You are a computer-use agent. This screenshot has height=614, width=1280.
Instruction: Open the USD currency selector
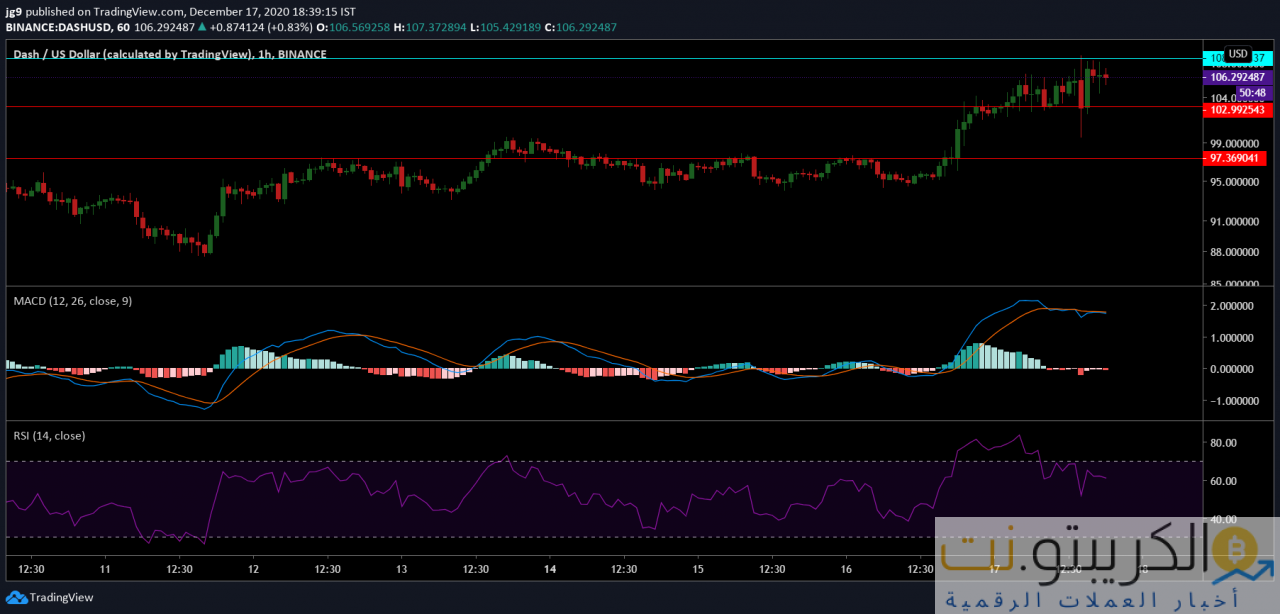1238,54
